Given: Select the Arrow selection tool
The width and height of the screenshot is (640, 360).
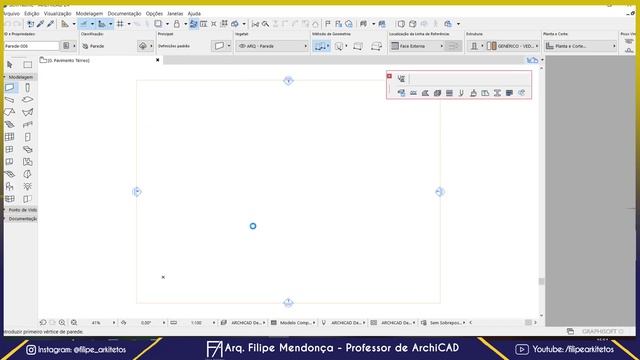Looking at the screenshot, I should click(x=10, y=64).
